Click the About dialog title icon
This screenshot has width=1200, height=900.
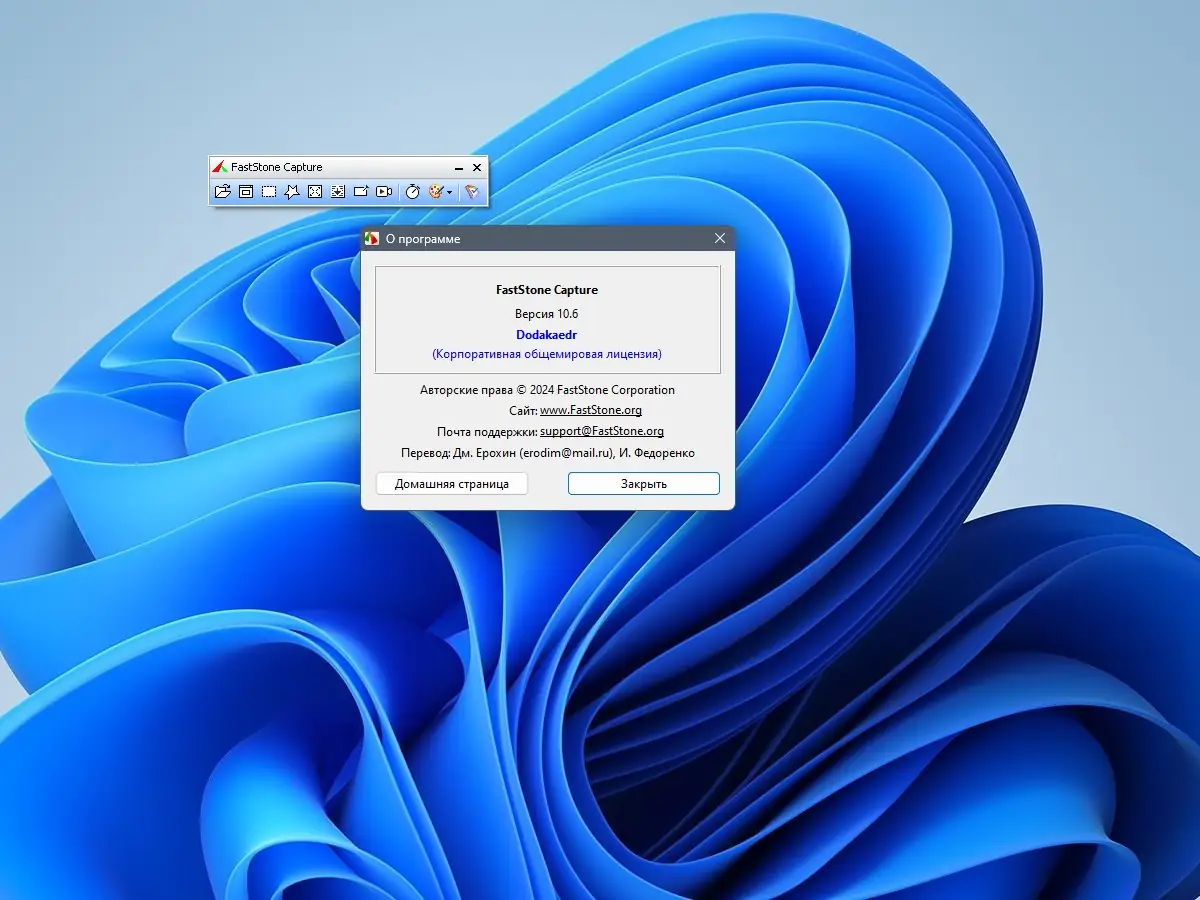tap(372, 239)
